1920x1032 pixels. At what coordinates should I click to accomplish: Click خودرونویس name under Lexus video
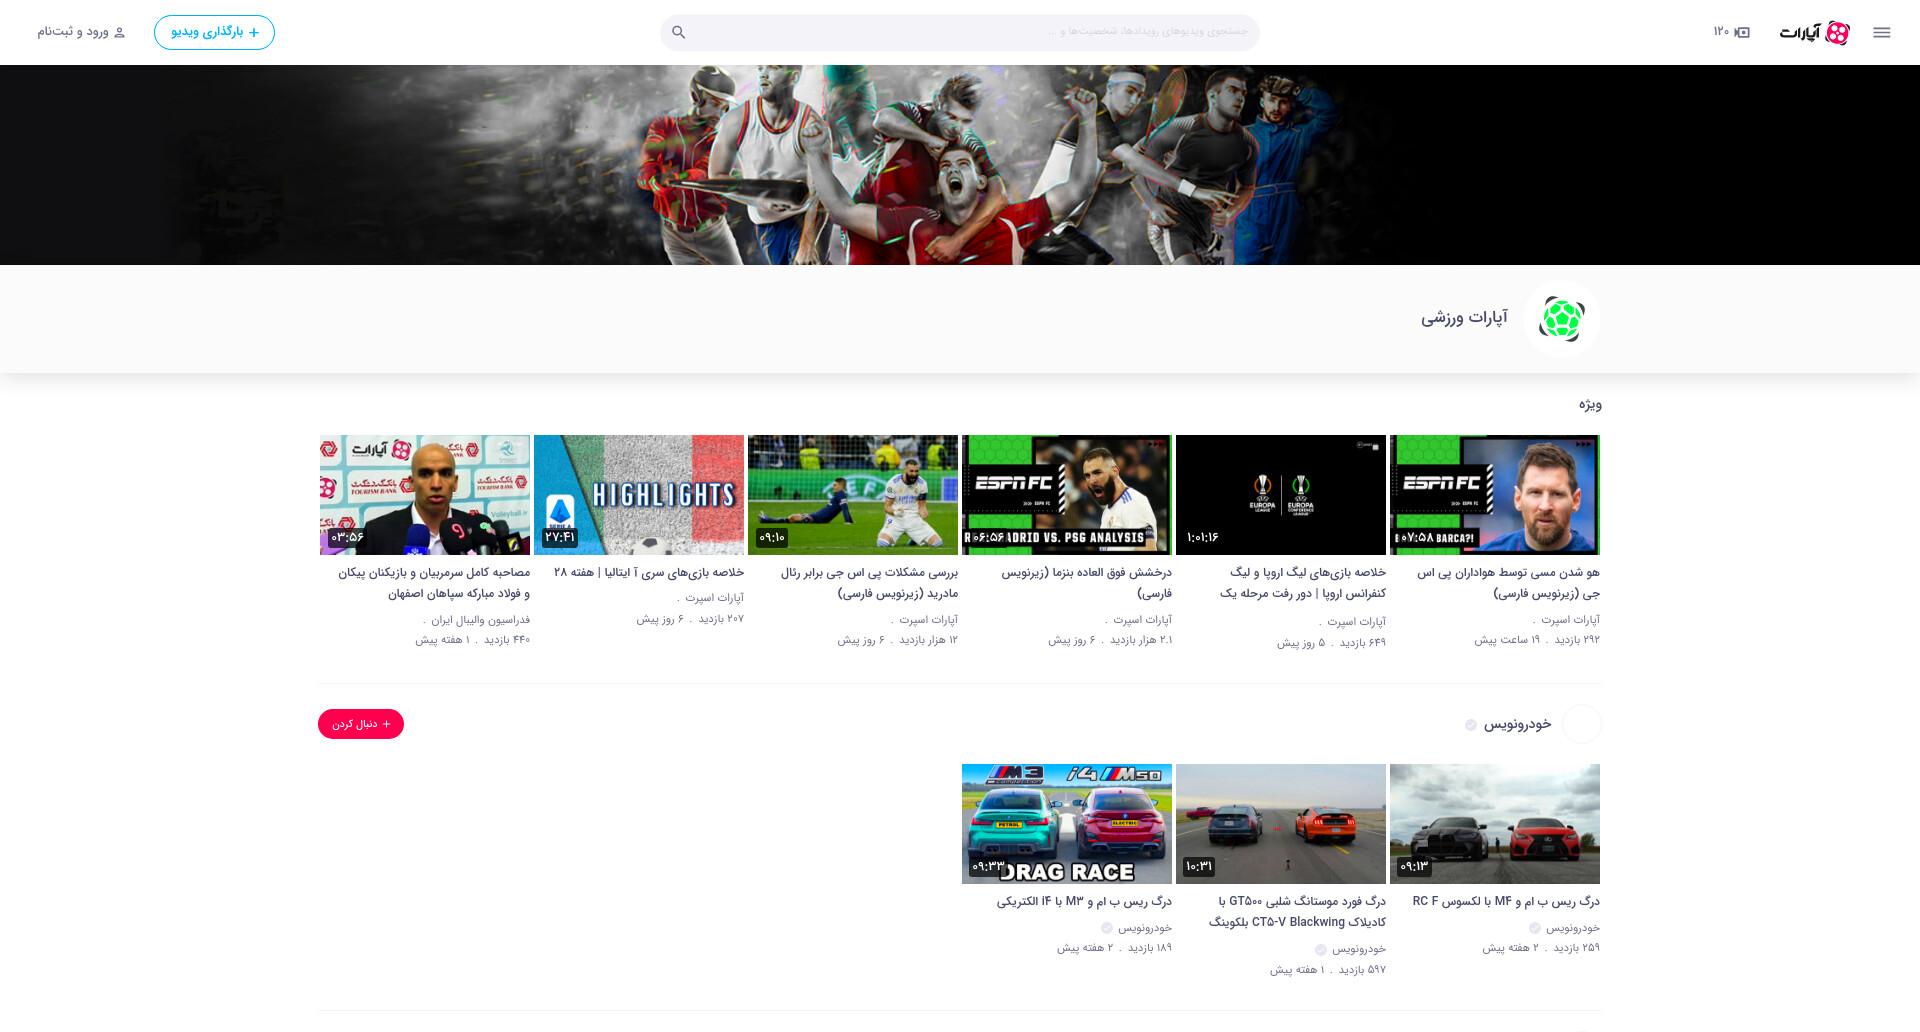[1573, 928]
